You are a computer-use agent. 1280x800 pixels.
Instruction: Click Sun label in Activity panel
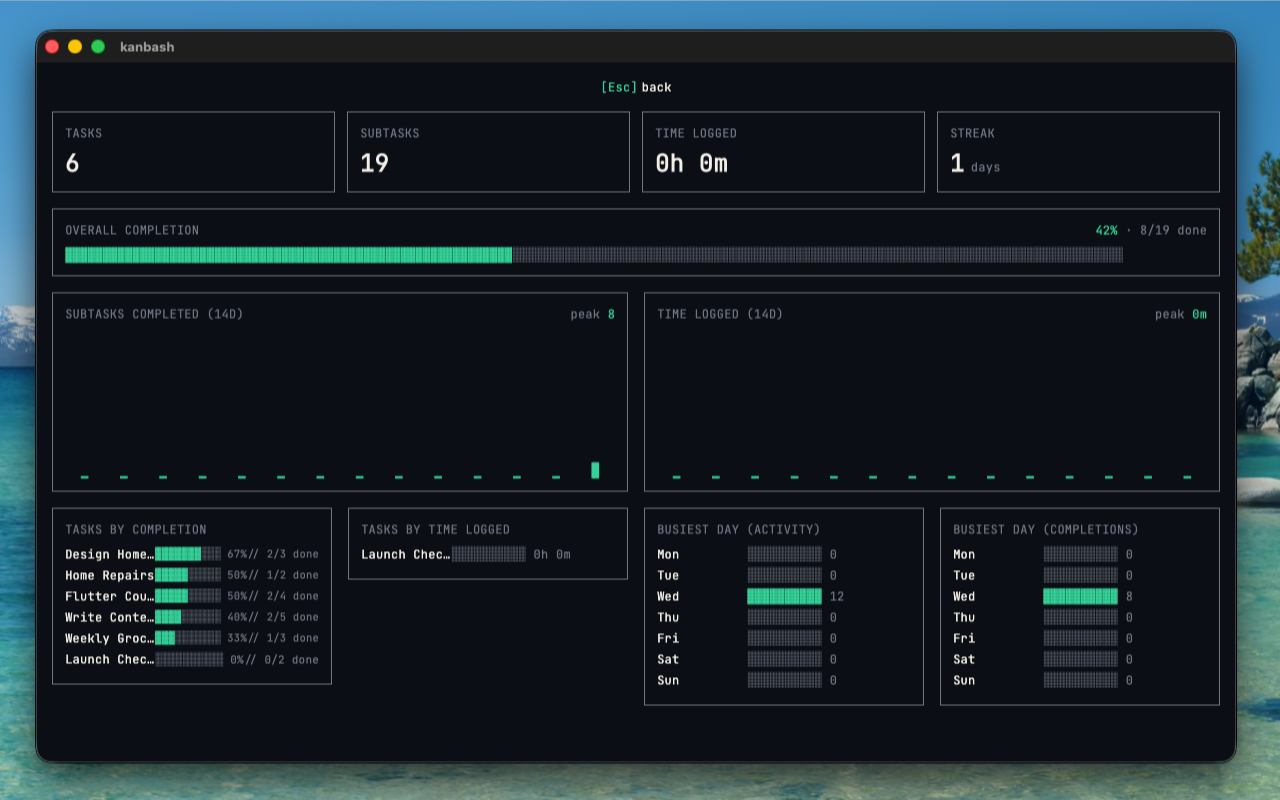(x=668, y=680)
